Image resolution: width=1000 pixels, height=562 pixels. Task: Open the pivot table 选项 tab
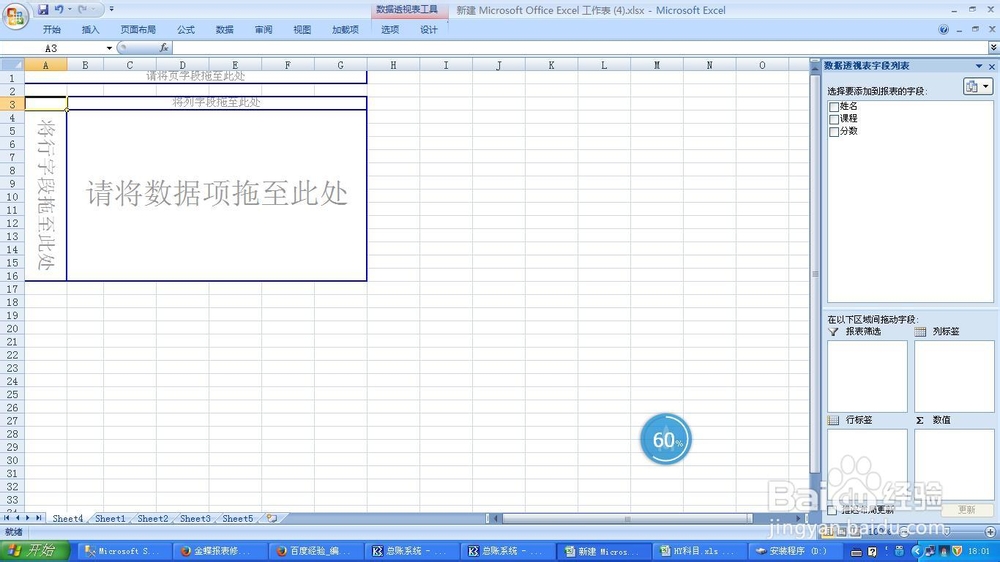tap(390, 30)
